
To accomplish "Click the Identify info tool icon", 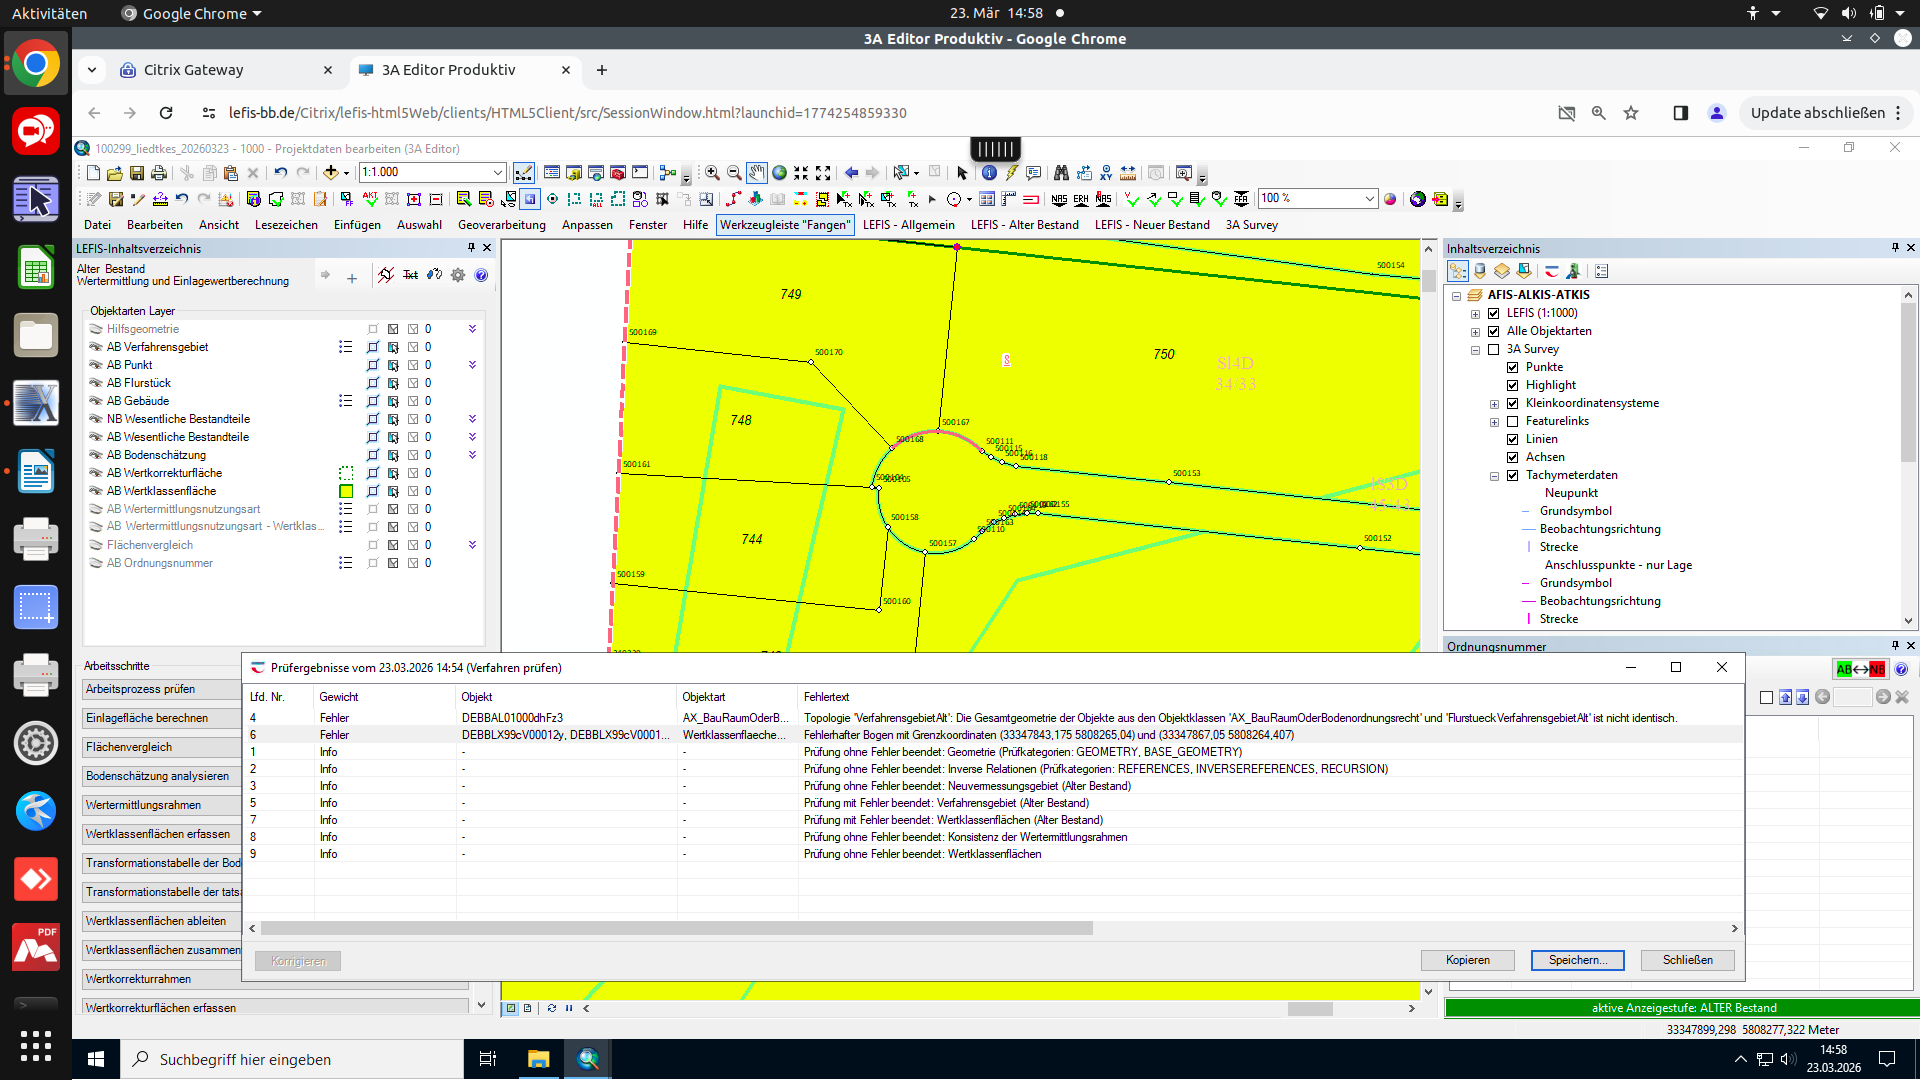I will tap(989, 173).
